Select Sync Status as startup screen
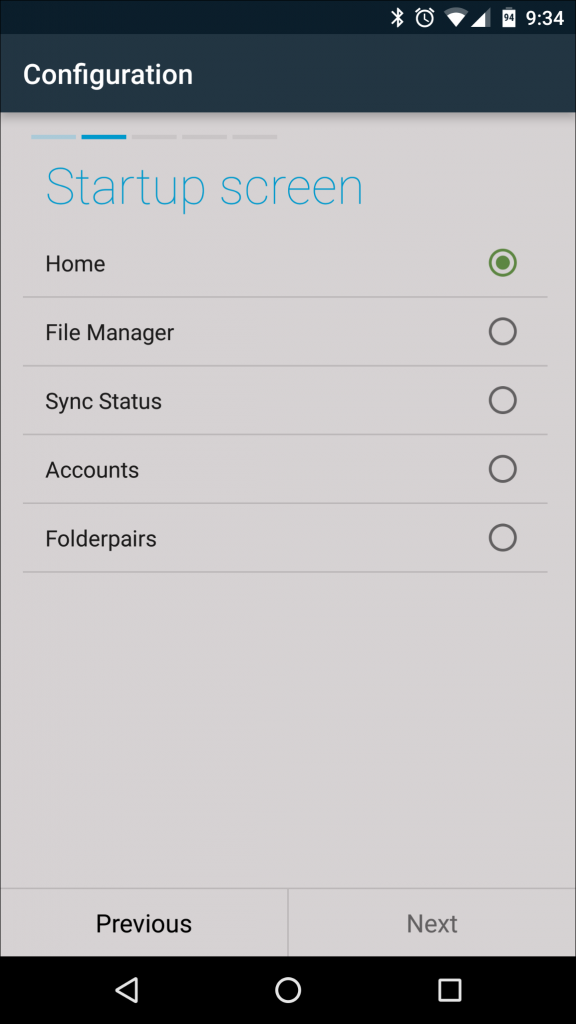The width and height of the screenshot is (576, 1024). 503,400
